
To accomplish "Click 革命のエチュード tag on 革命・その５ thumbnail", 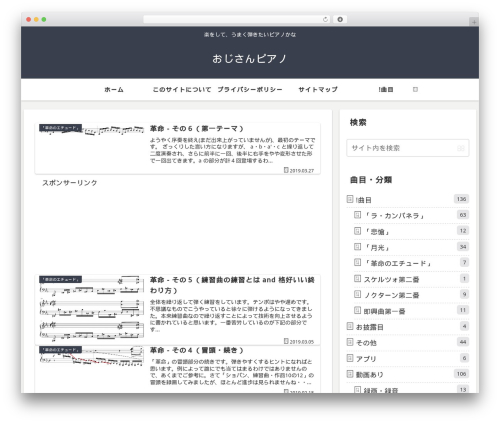I will (x=60, y=279).
